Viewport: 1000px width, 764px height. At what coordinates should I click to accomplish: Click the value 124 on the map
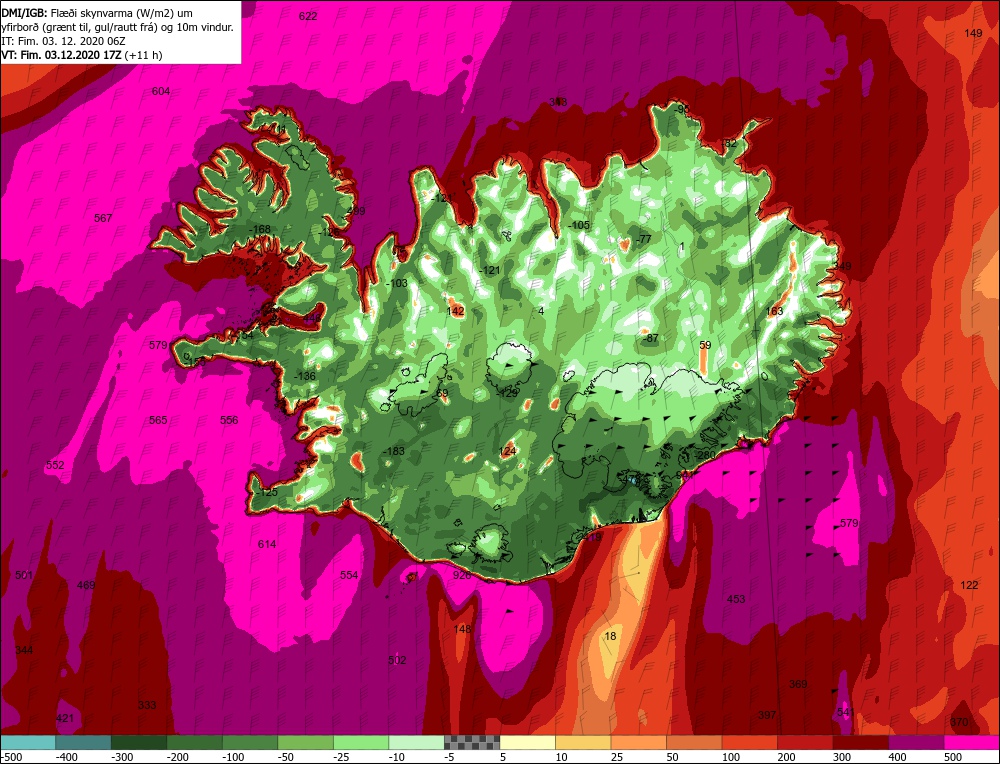(x=508, y=452)
